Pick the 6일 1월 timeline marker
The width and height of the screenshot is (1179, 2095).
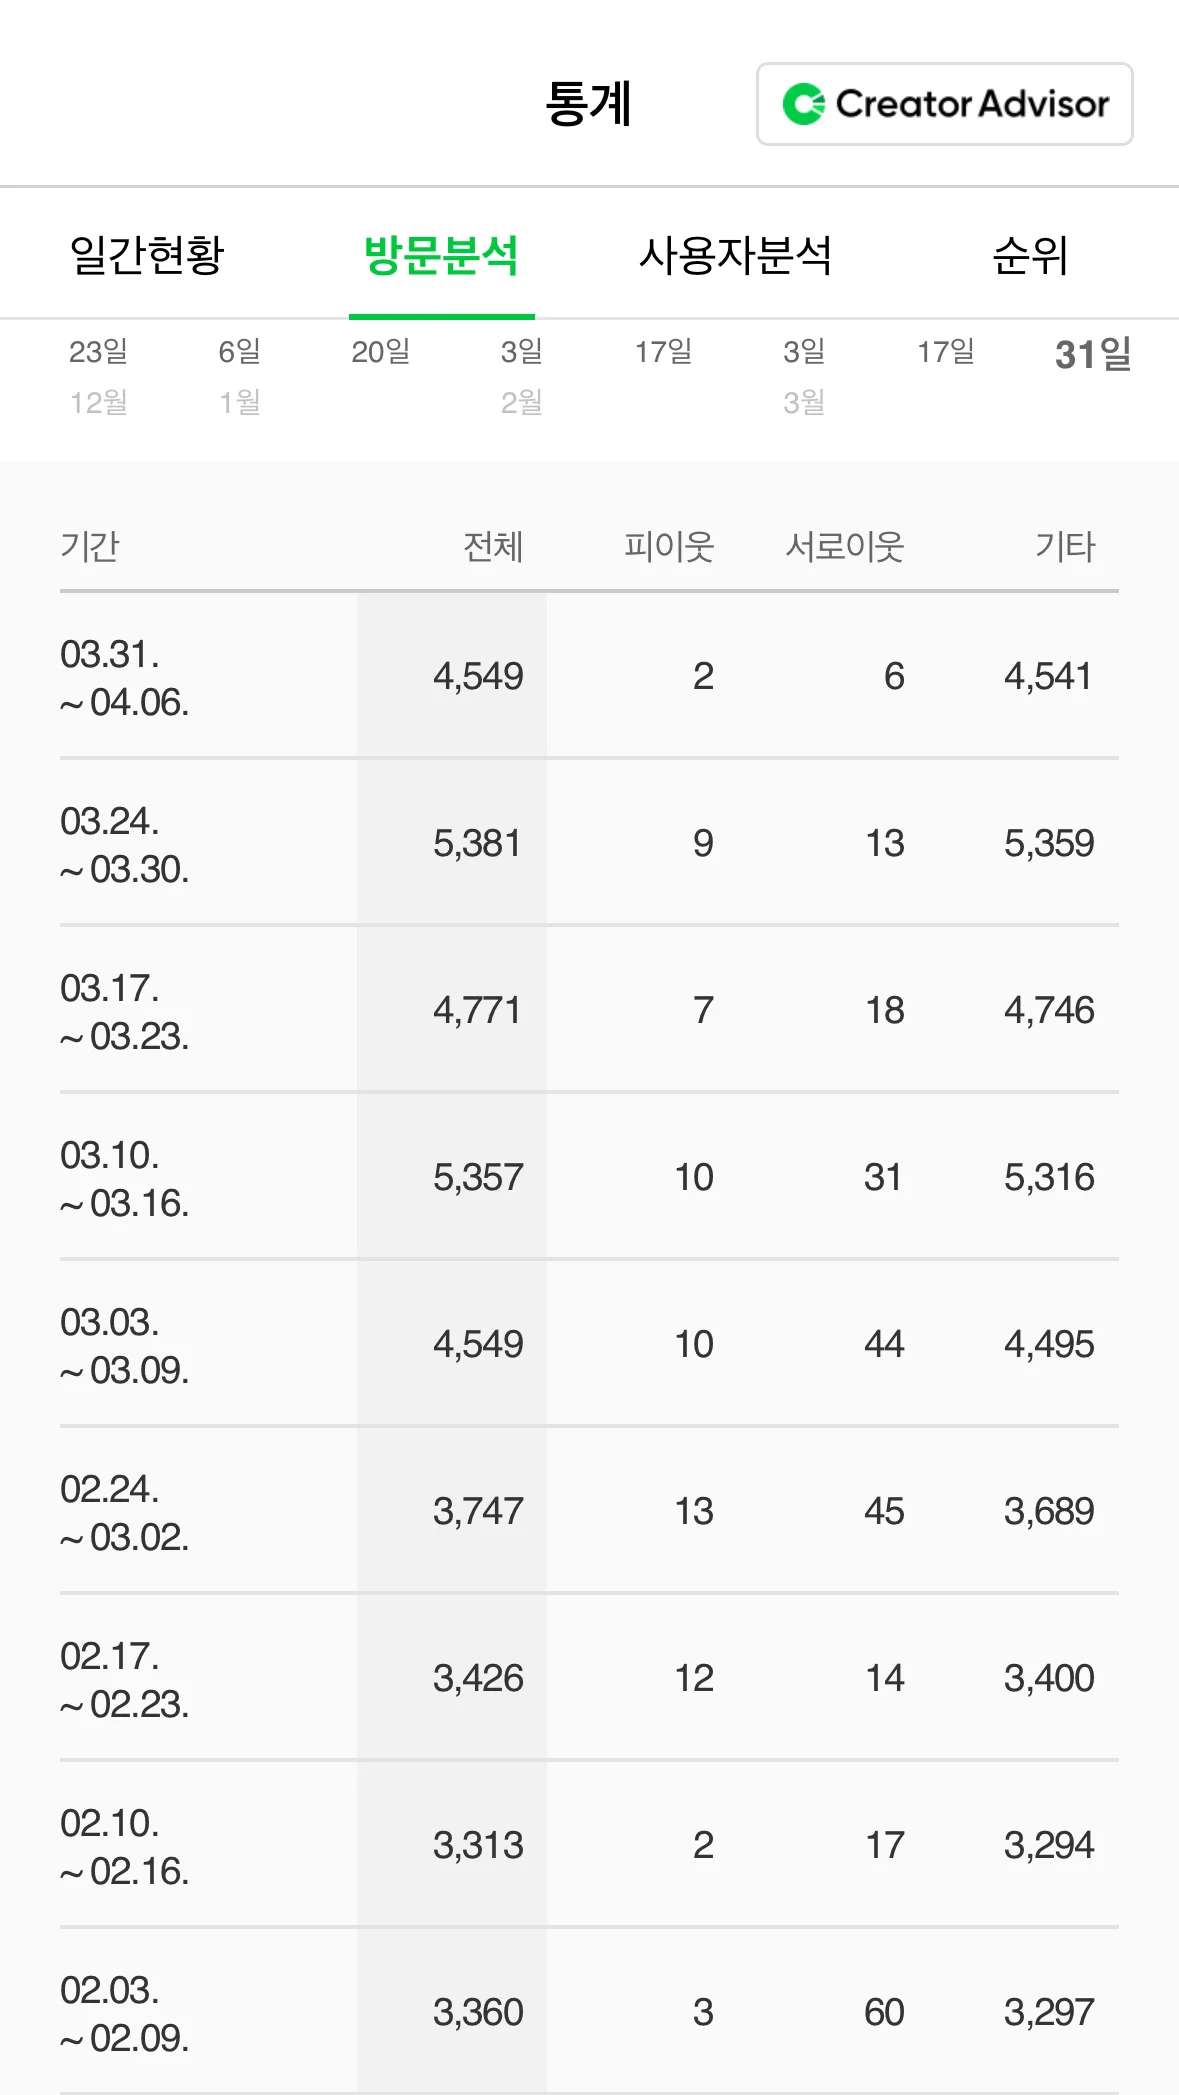[240, 376]
